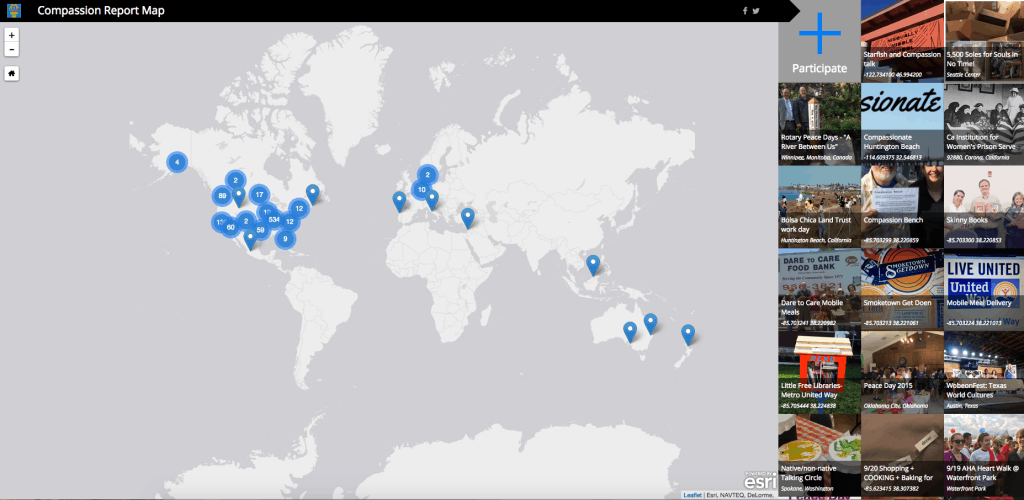Click the Esri logo on map
This screenshot has height=500, width=1024.
[x=759, y=480]
